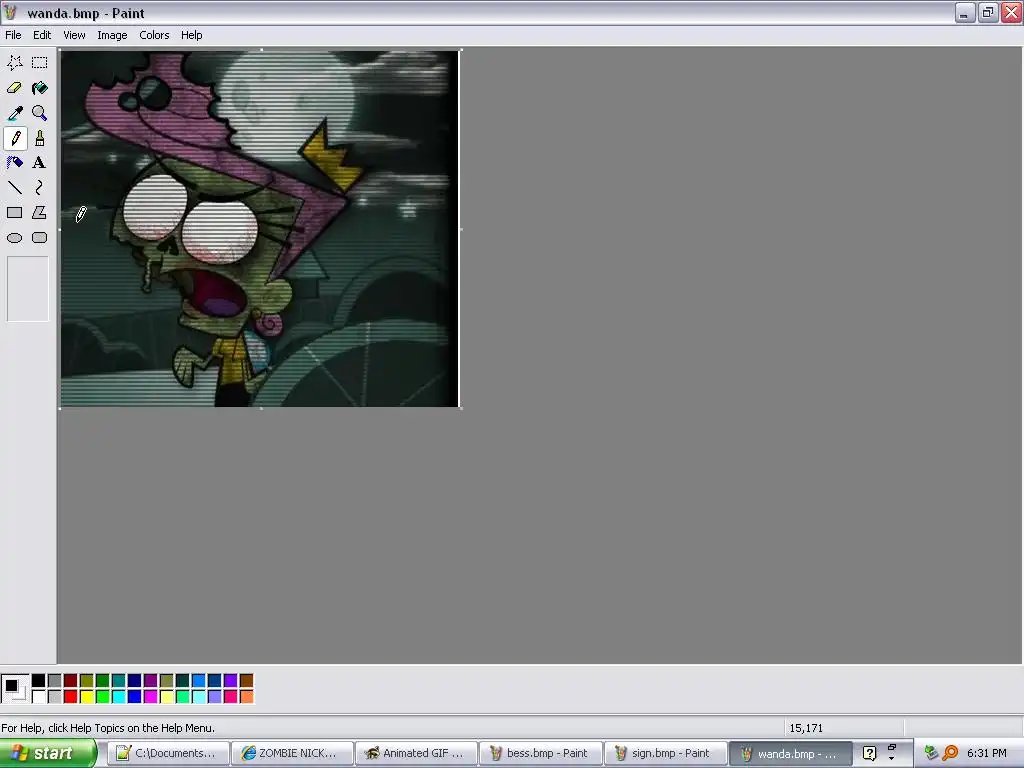
Task: Select the rectangular Select tool
Action: coord(40,63)
